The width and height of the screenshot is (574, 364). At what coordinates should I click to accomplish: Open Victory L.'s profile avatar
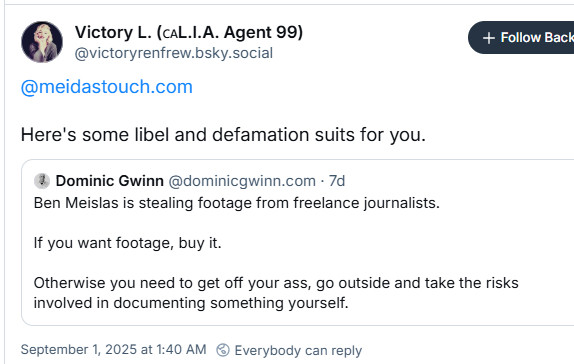click(x=42, y=42)
